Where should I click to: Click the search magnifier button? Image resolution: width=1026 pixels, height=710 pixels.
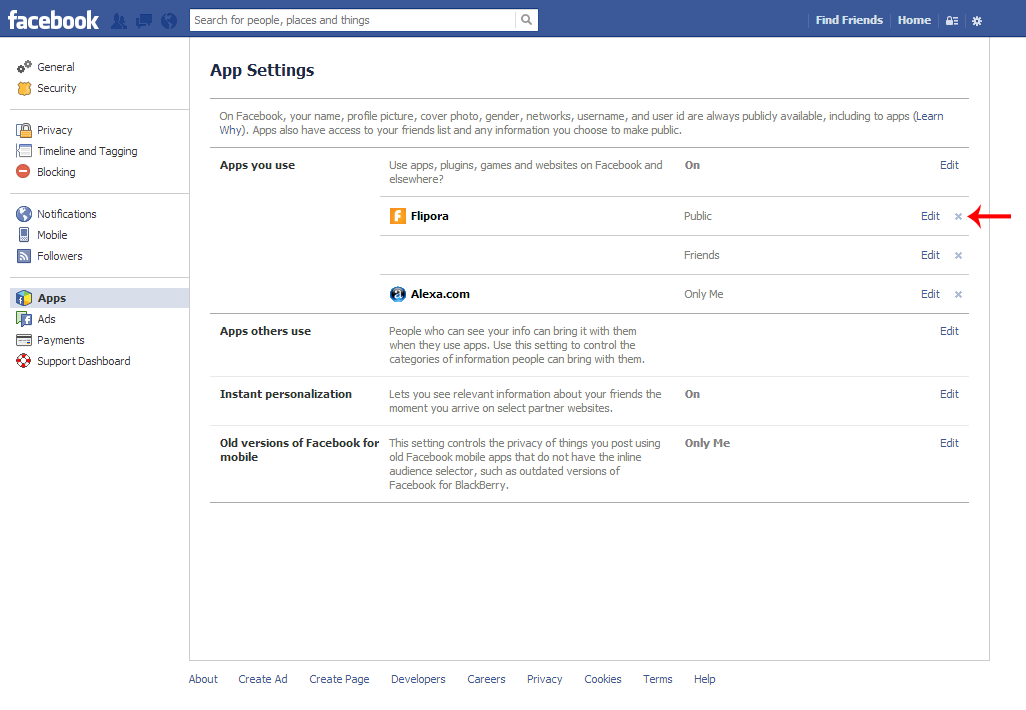coord(526,20)
